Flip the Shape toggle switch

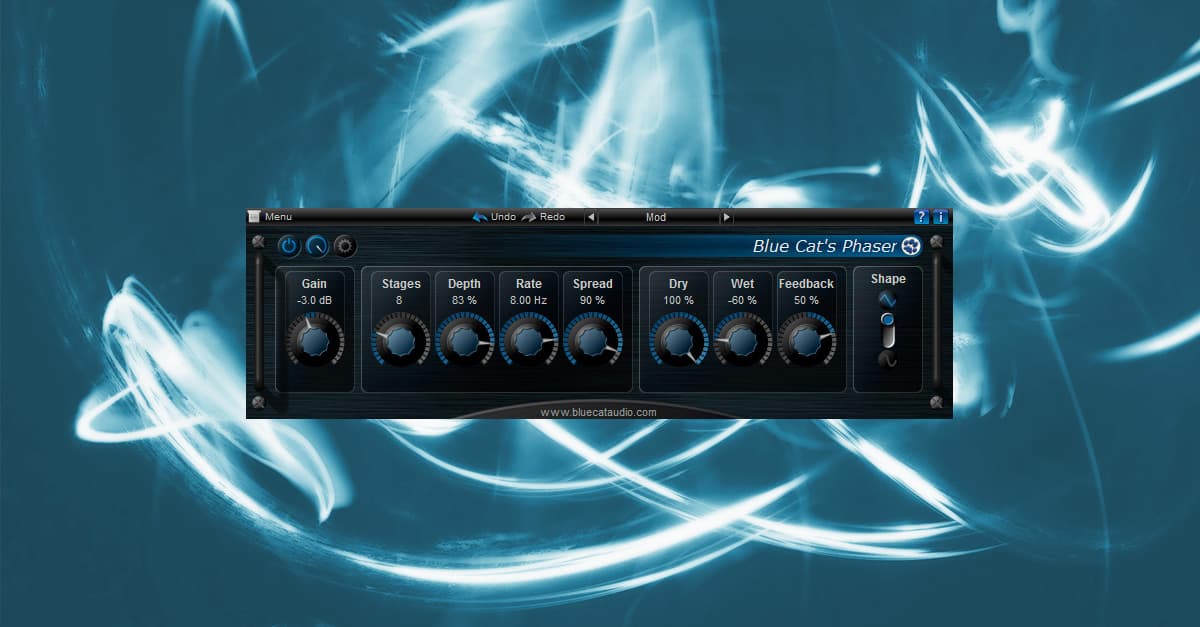click(887, 329)
